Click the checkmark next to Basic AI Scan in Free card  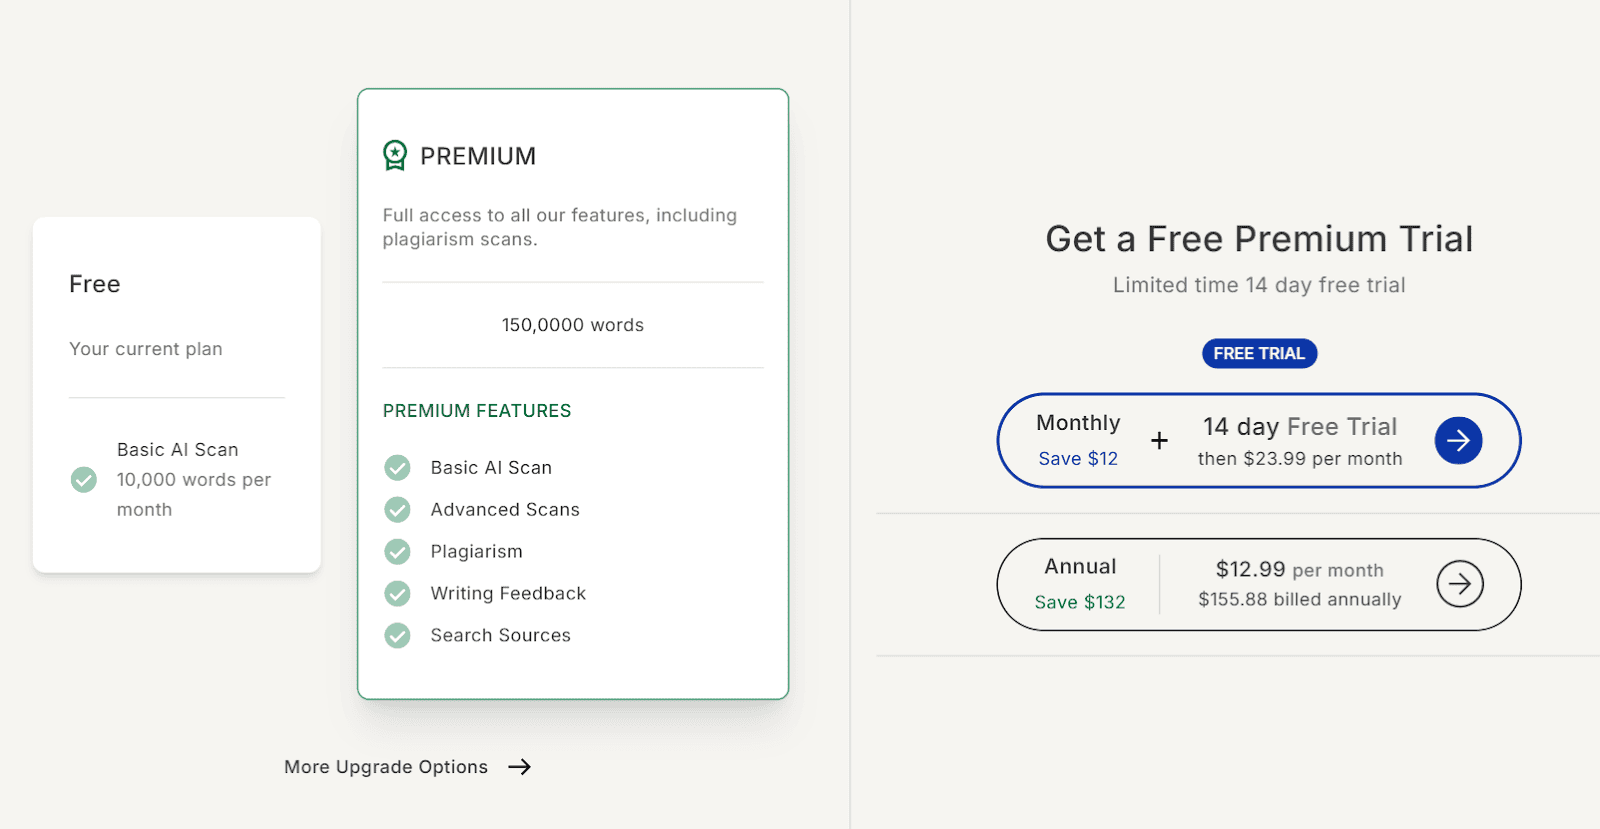click(84, 480)
